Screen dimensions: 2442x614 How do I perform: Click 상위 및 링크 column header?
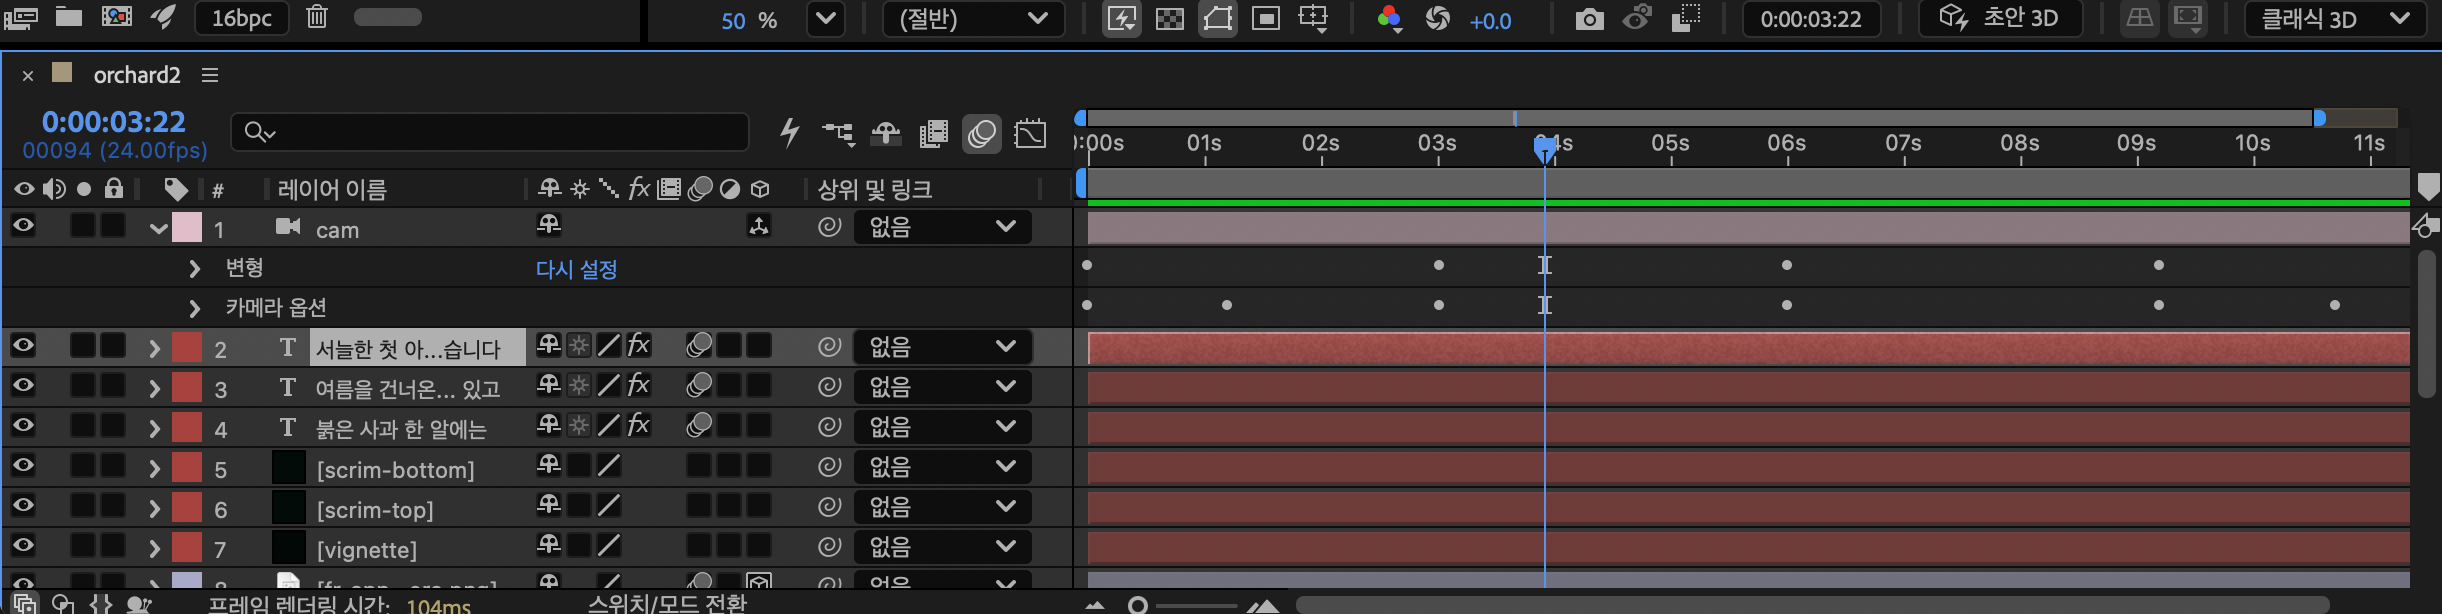[x=875, y=189]
